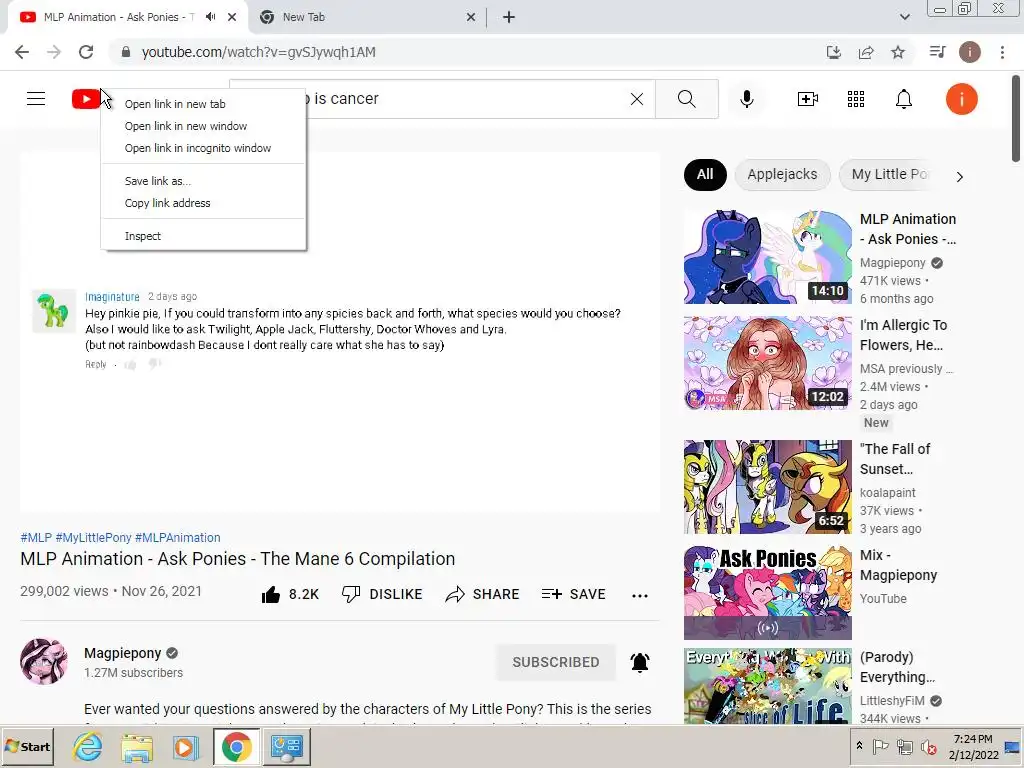Click the Magpiepony channel avatar
Screen dimensions: 1024x768
pos(44,661)
